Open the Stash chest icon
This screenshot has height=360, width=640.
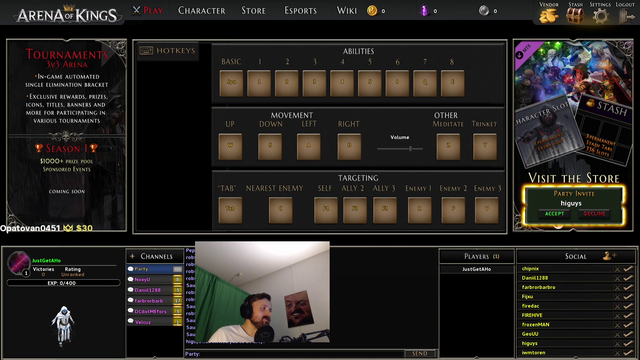point(575,16)
